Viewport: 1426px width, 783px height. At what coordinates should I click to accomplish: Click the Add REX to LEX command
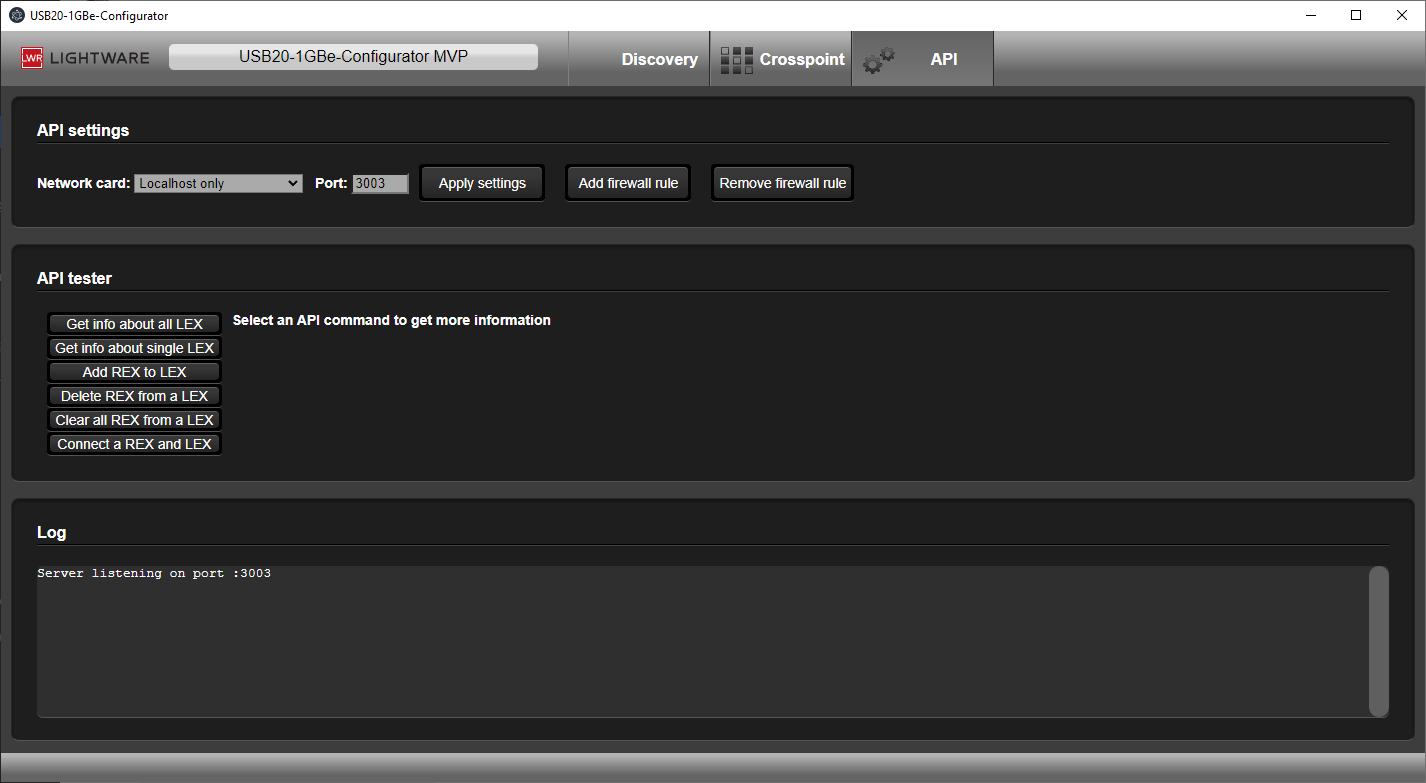coord(134,372)
